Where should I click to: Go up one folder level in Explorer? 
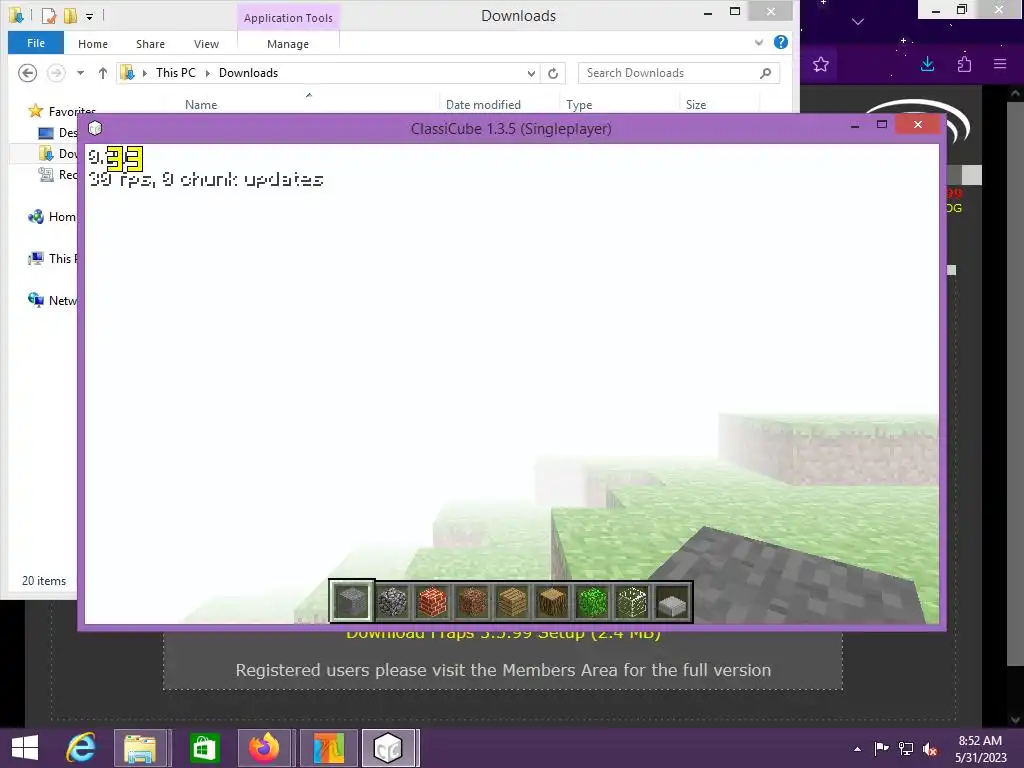103,72
